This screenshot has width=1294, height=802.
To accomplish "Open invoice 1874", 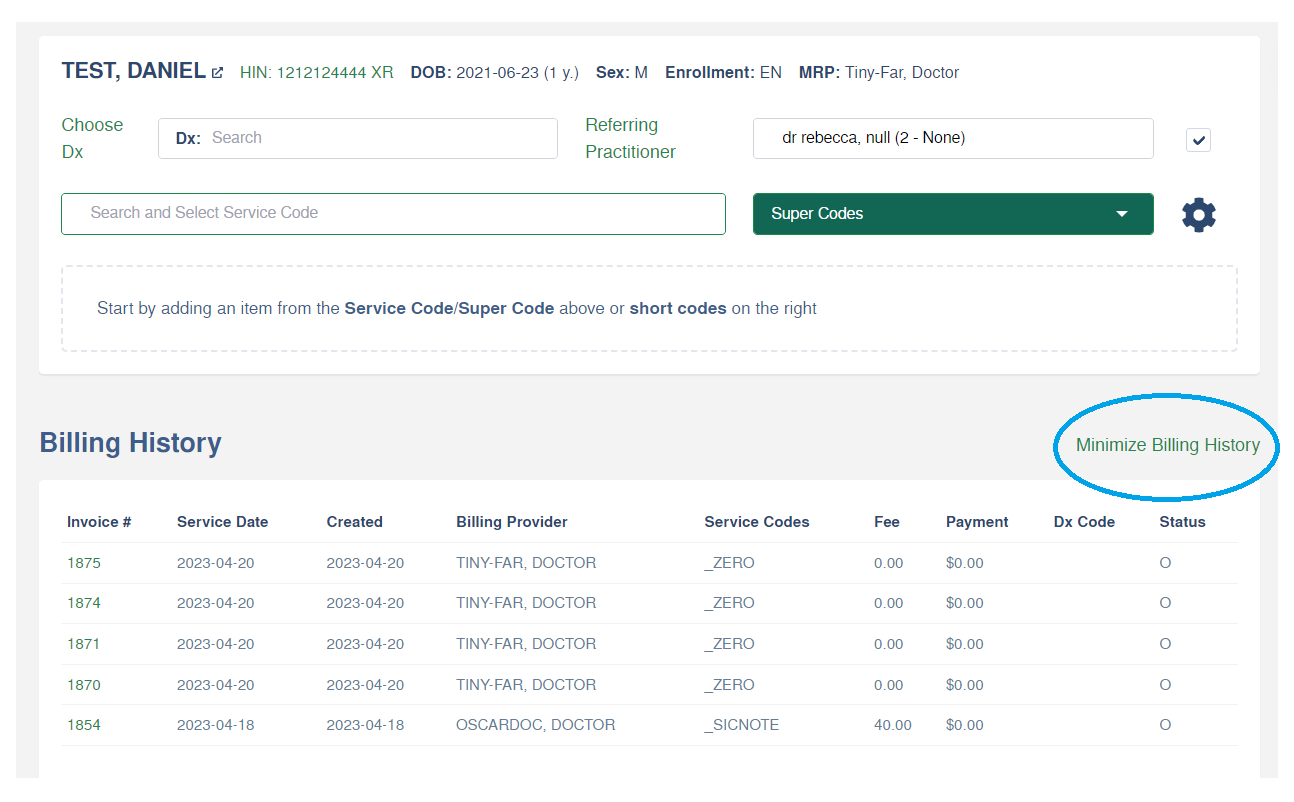I will pyautogui.click(x=84, y=603).
